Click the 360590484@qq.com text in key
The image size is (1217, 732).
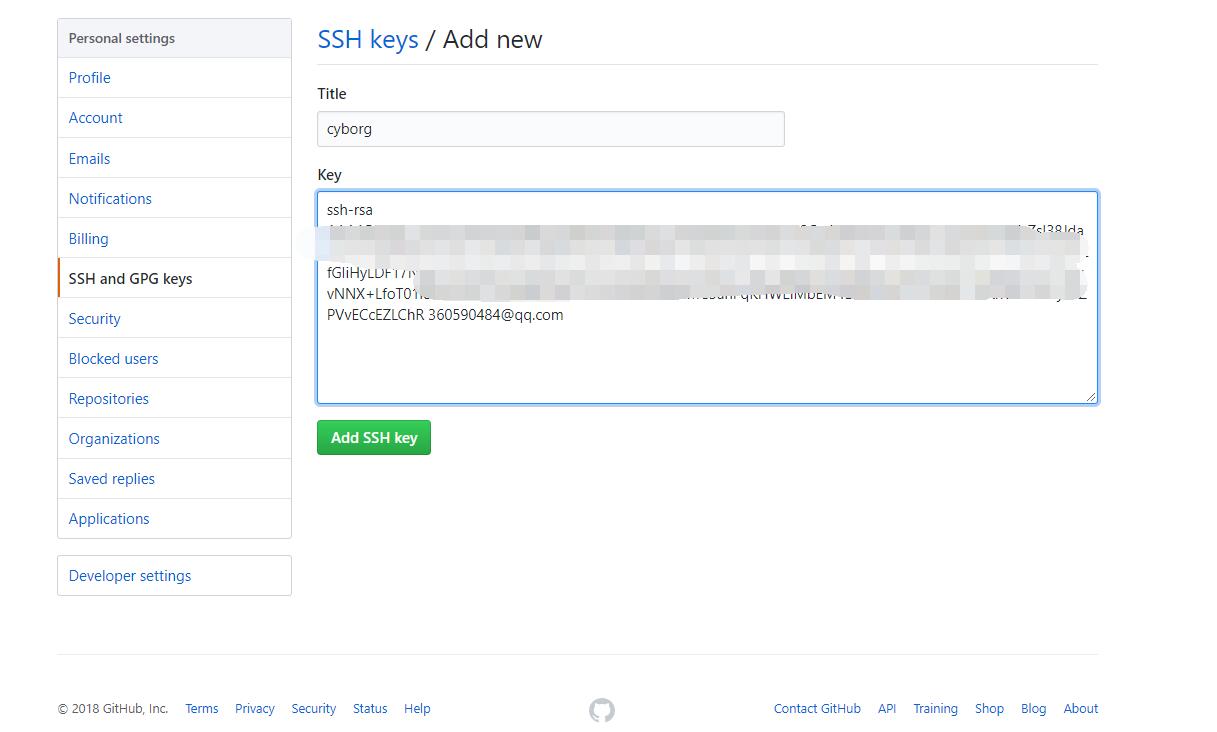496,315
